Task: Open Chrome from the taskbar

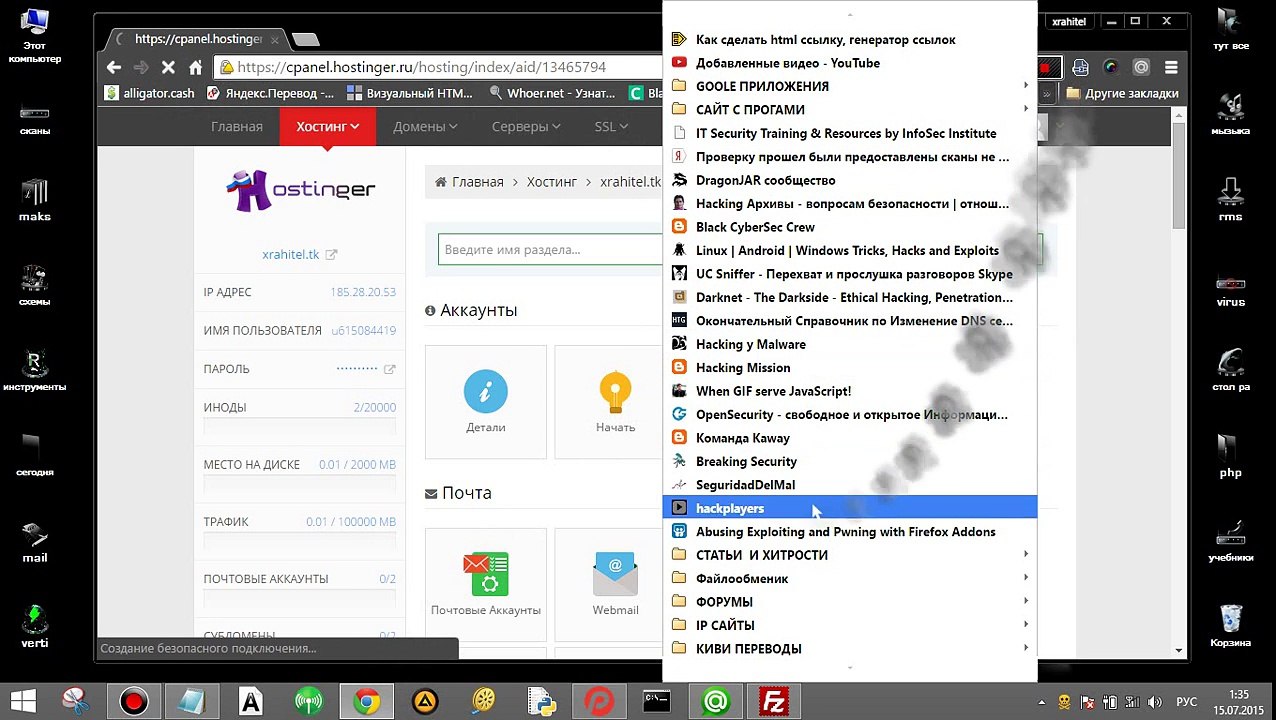Action: pos(367,701)
